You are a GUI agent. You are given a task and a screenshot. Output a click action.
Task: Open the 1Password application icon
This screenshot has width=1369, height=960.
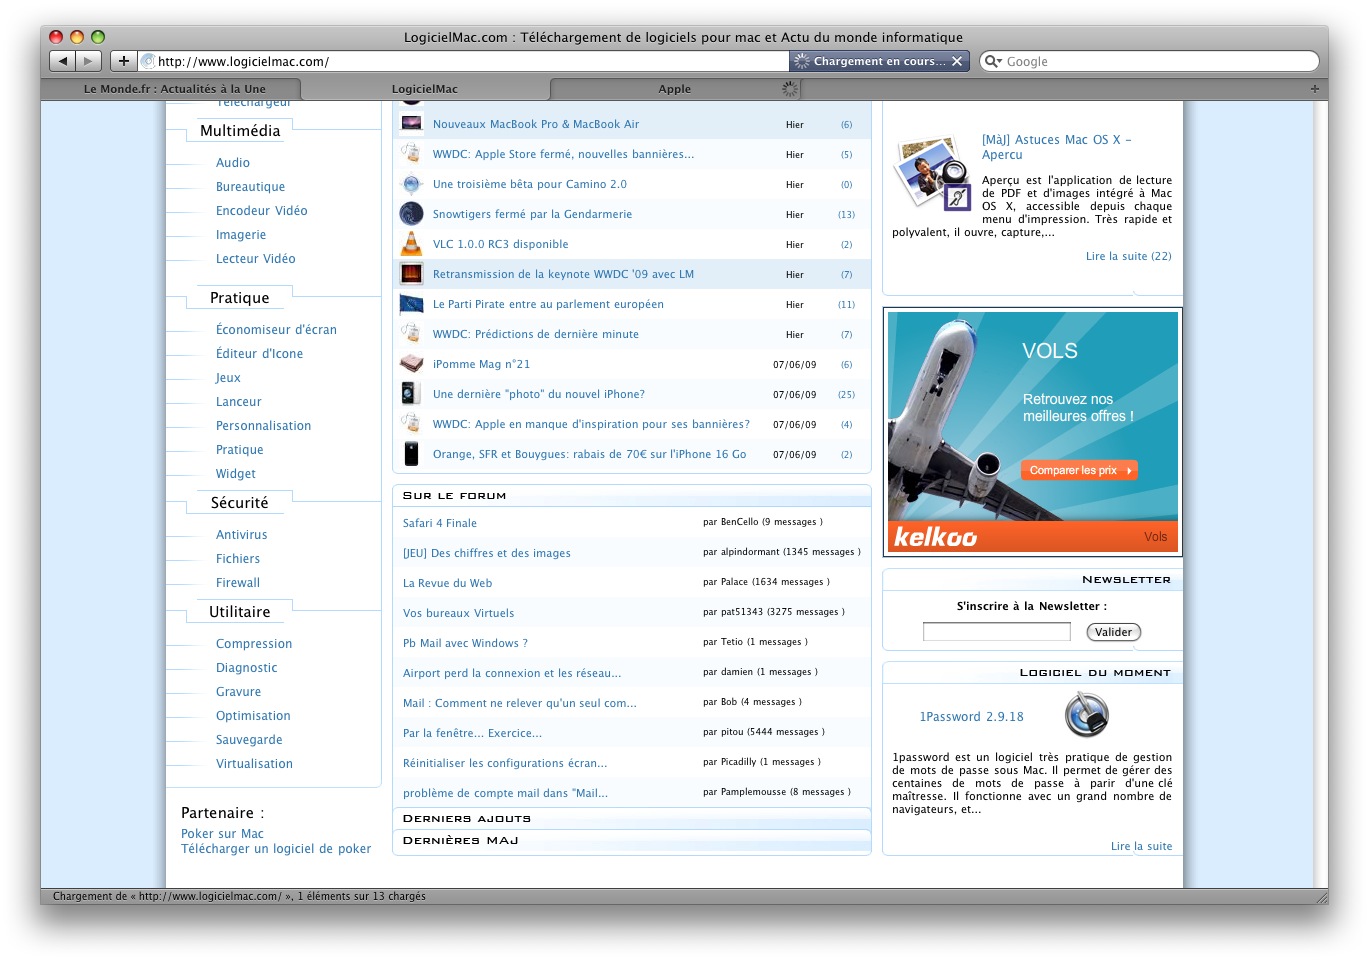pos(1086,716)
